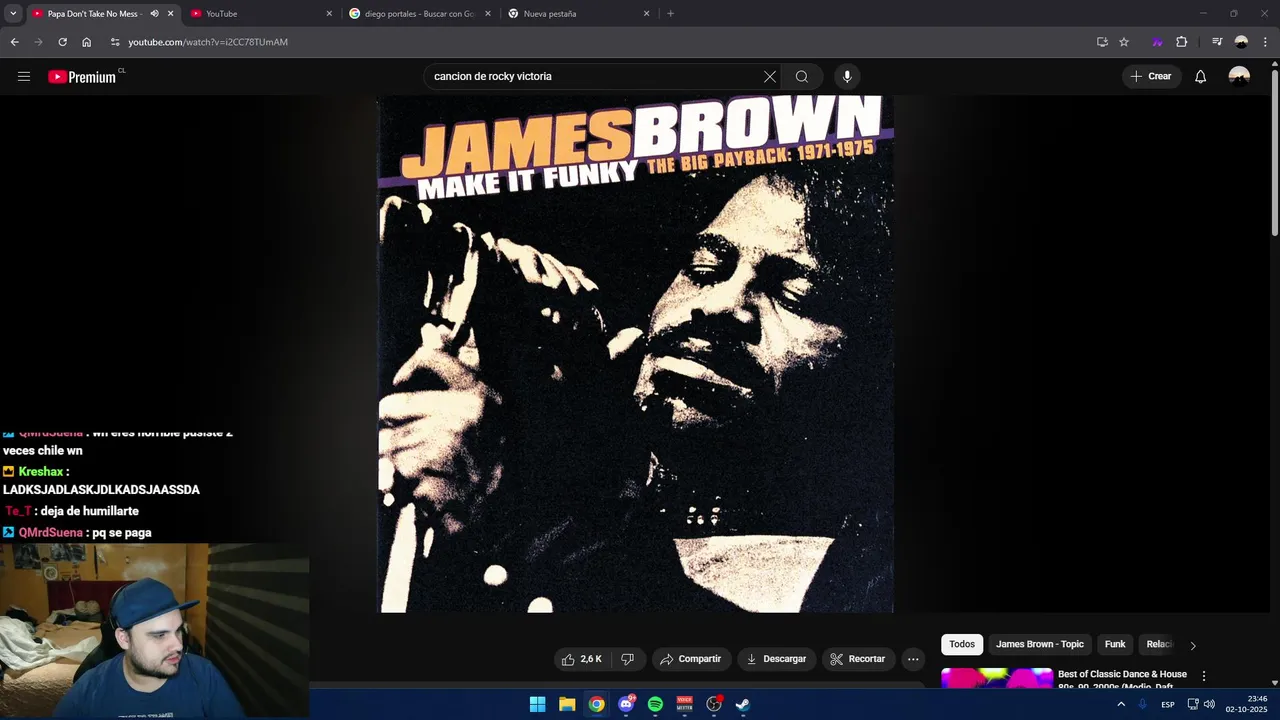This screenshot has width=1280, height=720.
Task: Click the Crear button
Action: coord(1151,76)
